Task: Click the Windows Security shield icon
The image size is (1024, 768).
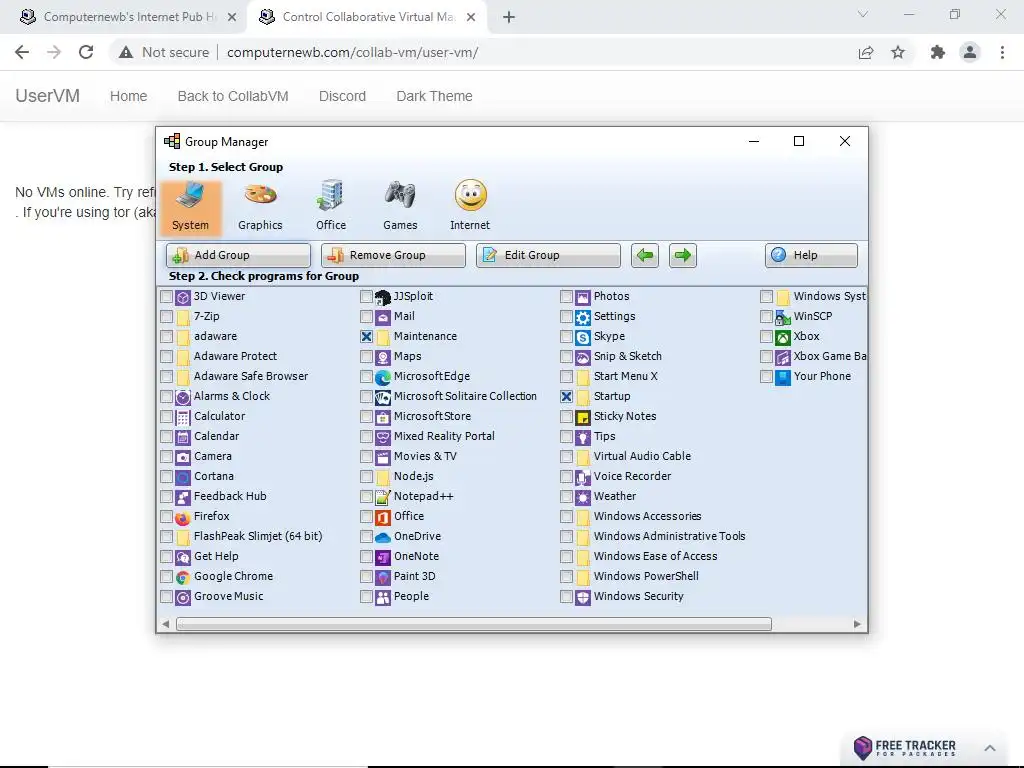Action: click(x=583, y=597)
